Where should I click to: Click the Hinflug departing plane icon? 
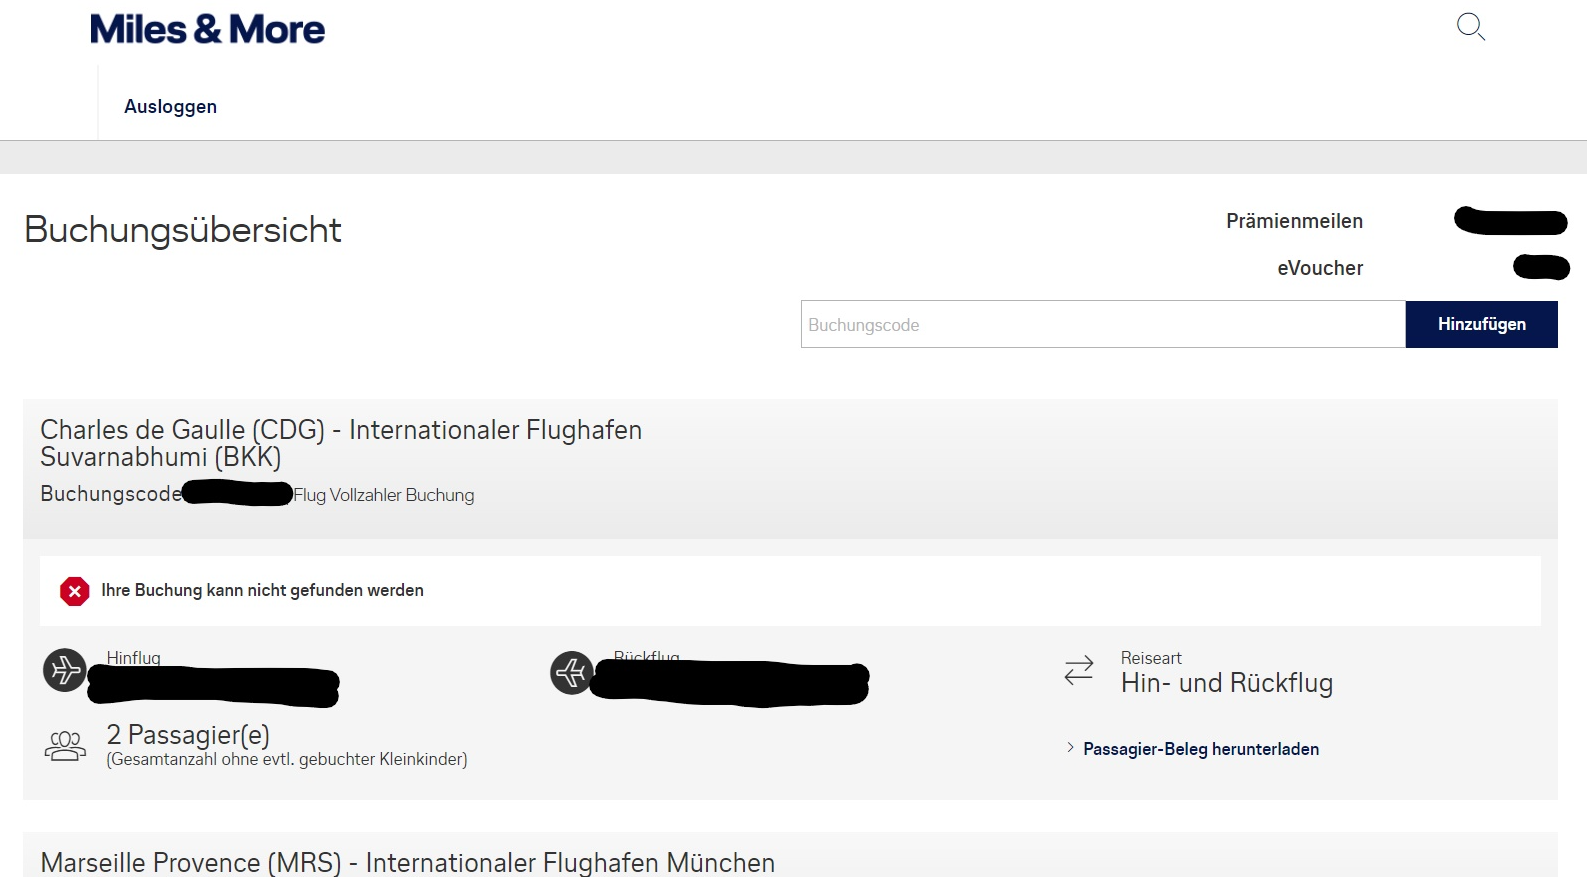point(65,670)
